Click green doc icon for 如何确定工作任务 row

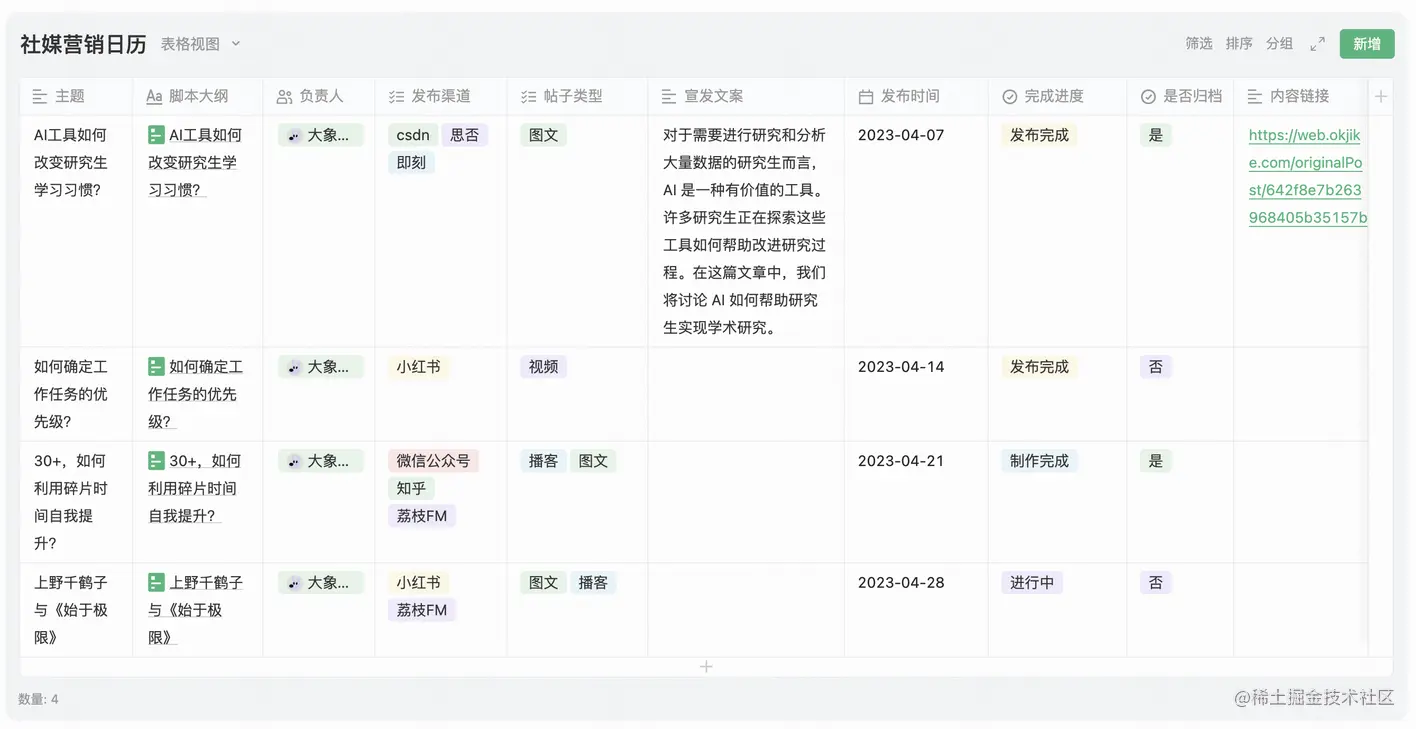156,366
